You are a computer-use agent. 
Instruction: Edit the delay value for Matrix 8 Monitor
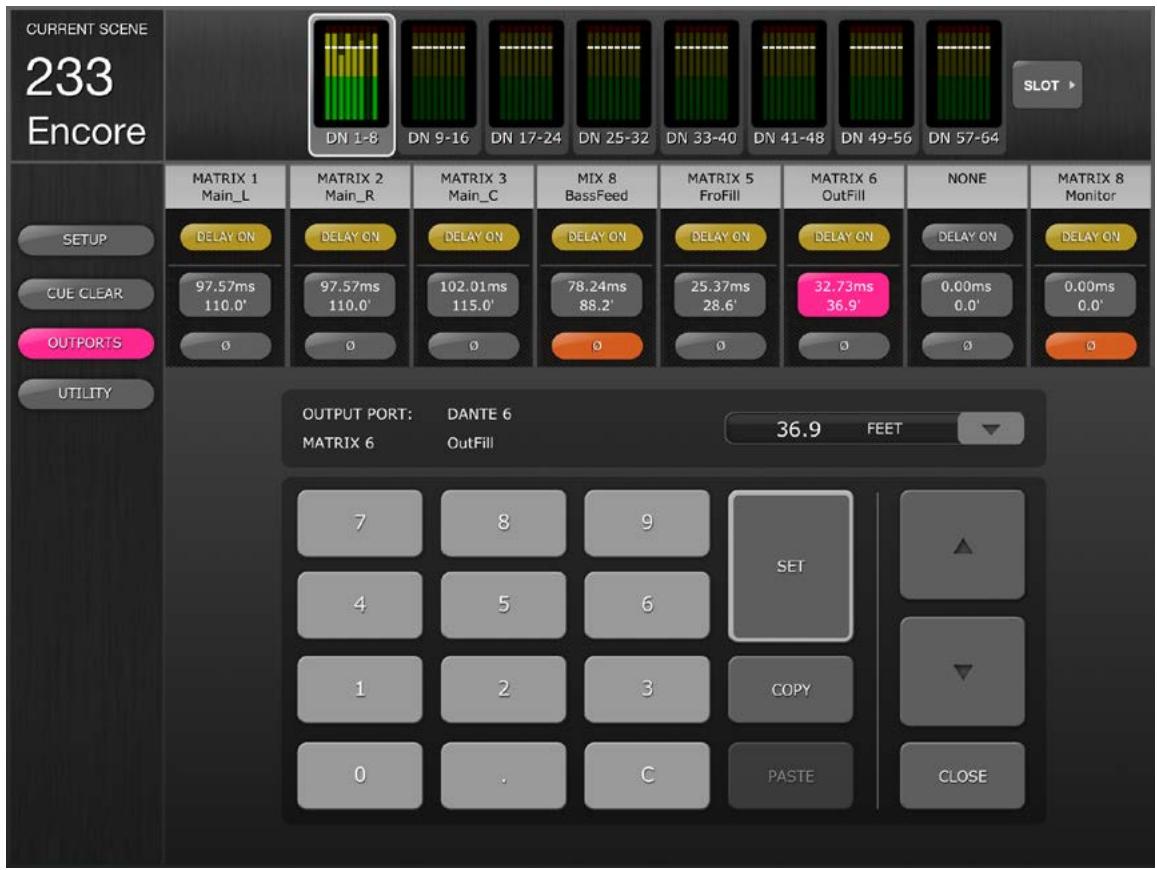[x=1090, y=295]
